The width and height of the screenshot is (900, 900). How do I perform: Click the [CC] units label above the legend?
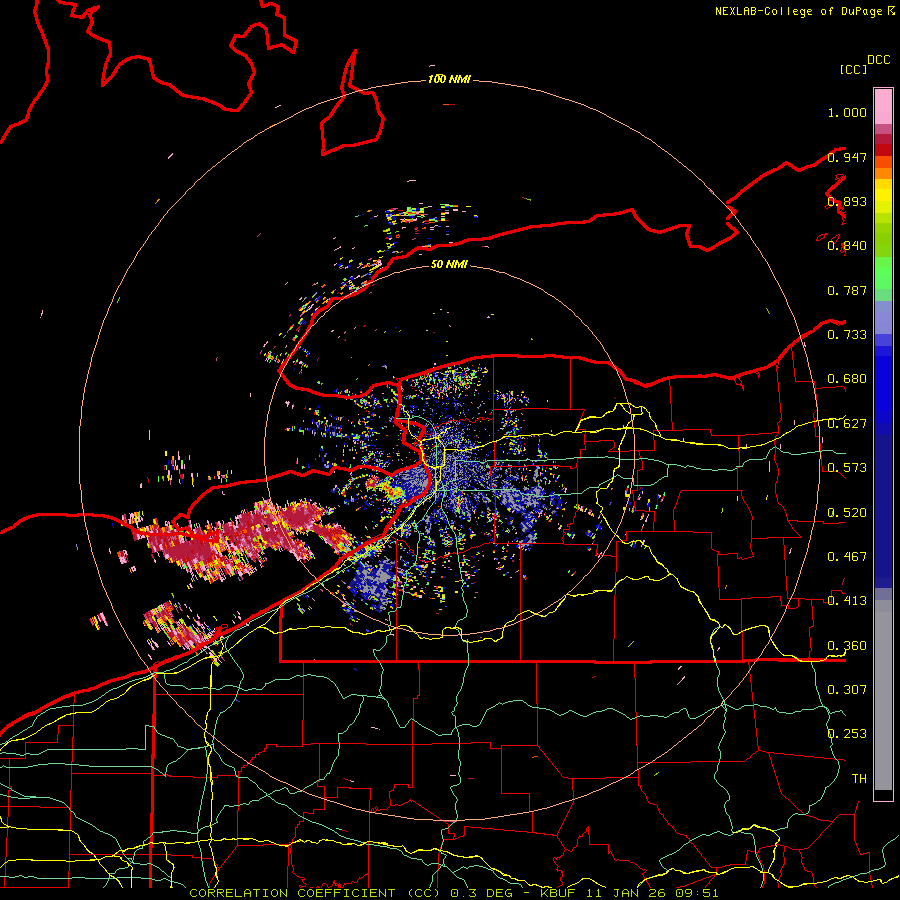click(854, 69)
